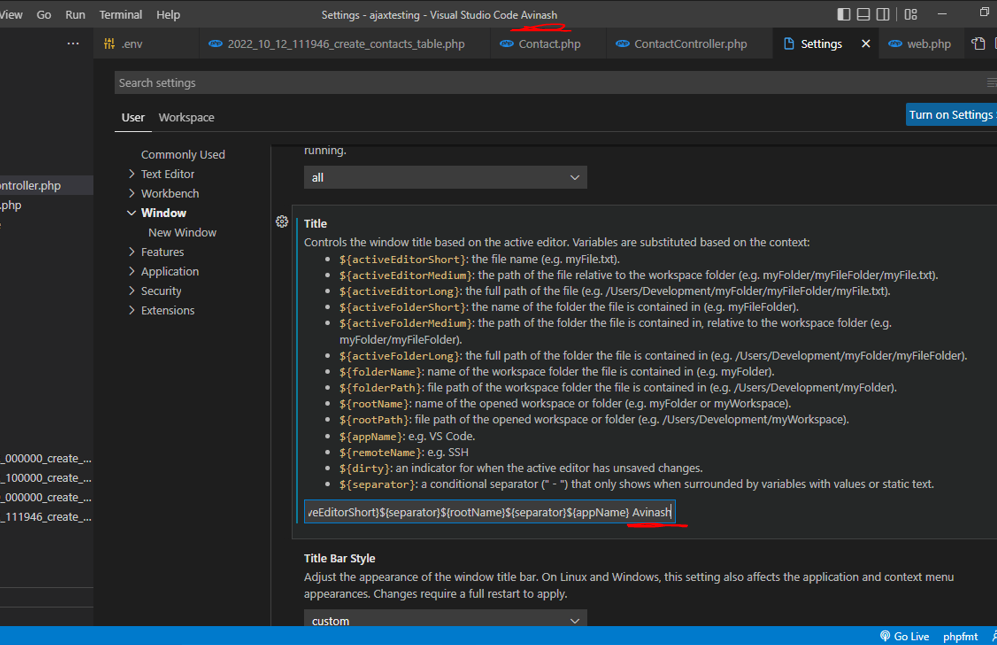
Task: Switch to the ContactController.php tab
Action: click(x=690, y=44)
